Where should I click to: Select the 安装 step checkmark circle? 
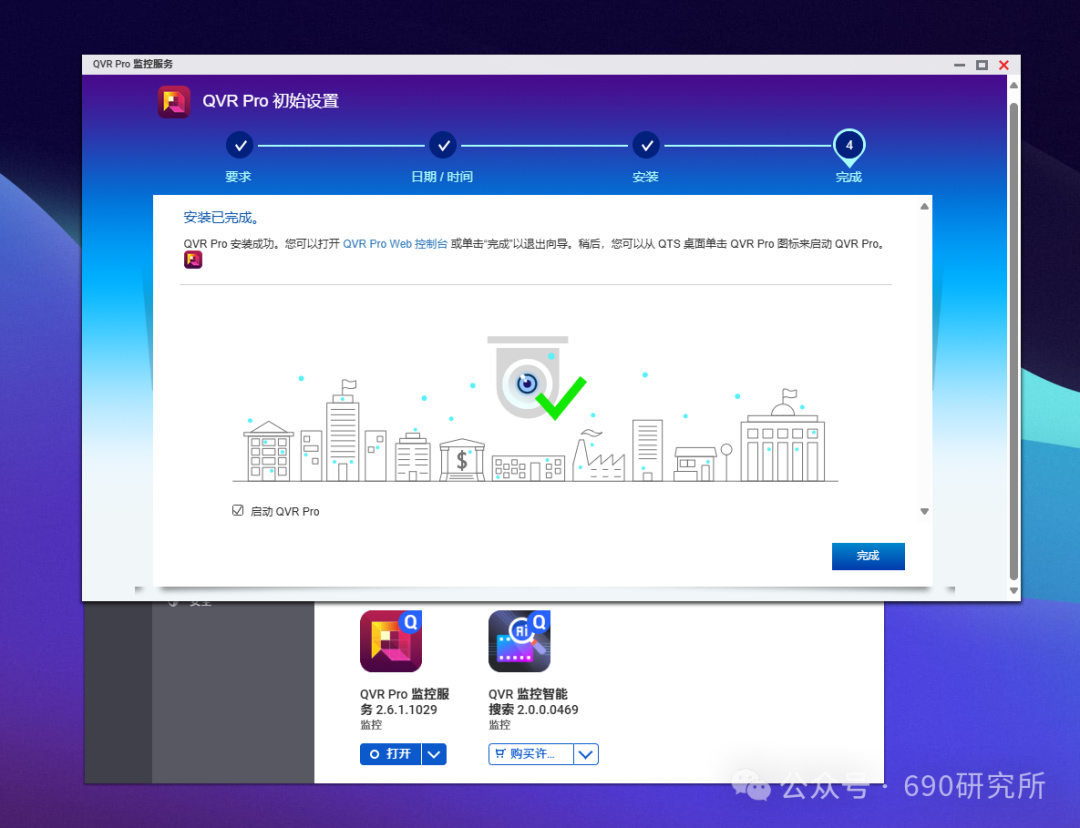646,145
